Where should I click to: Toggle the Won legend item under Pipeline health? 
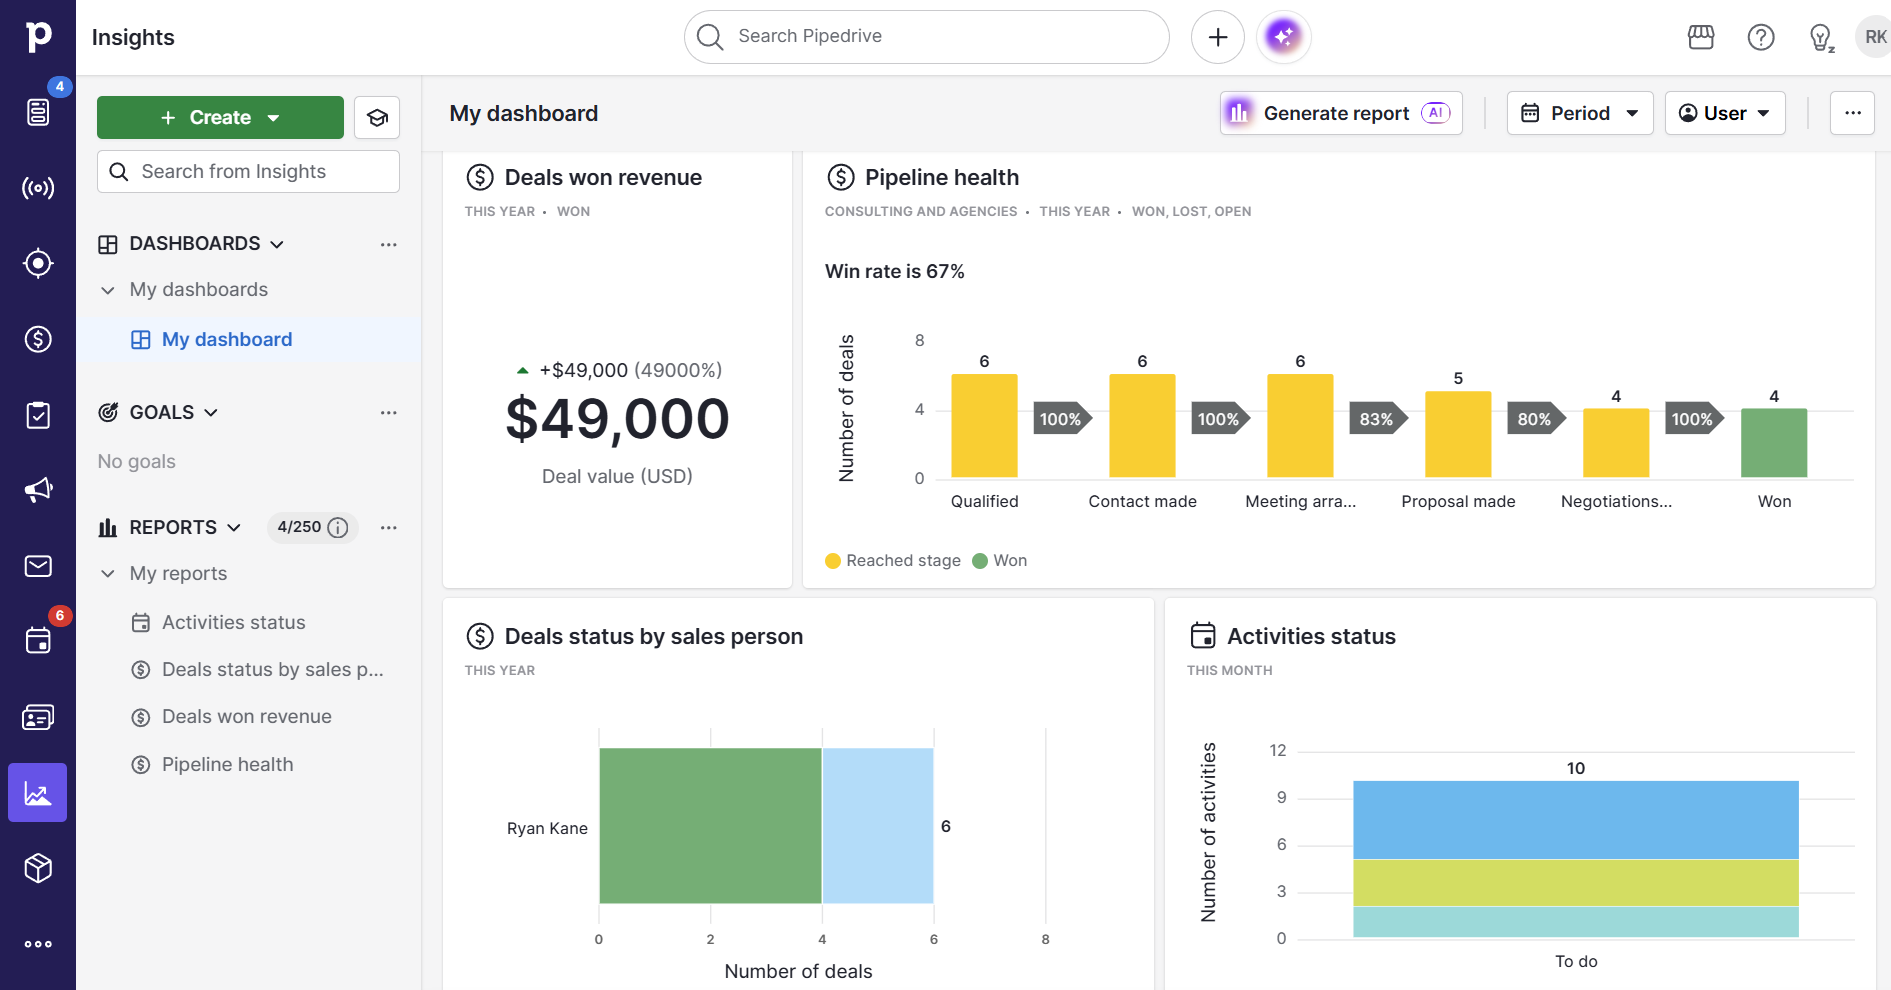point(999,560)
